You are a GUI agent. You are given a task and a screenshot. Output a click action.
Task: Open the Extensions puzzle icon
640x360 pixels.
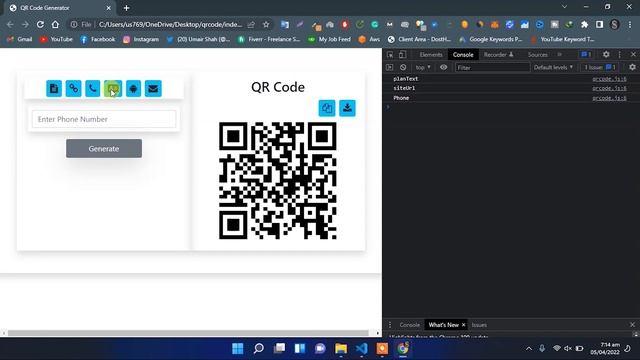point(584,24)
